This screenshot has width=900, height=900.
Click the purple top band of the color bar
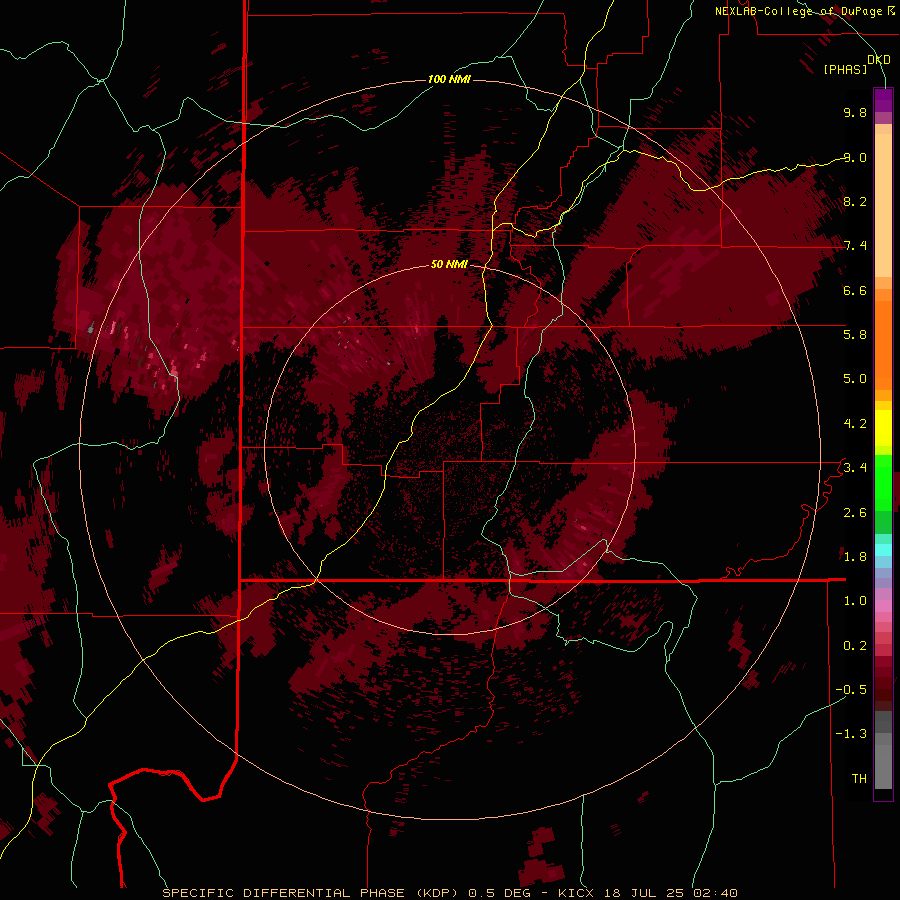point(883,100)
